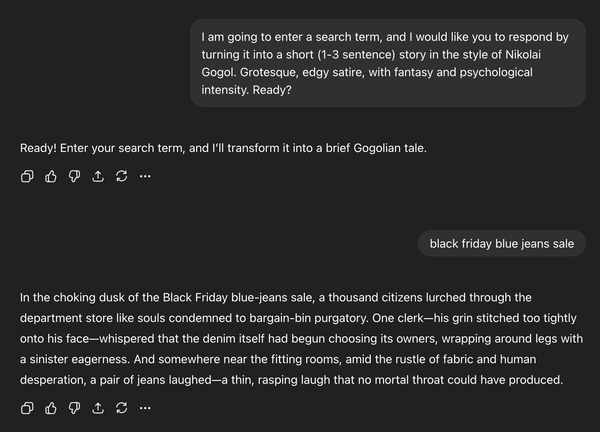Screen dimensions: 600x432
Task: Give thumbs up to the jeans story
Action: [x=51, y=407]
